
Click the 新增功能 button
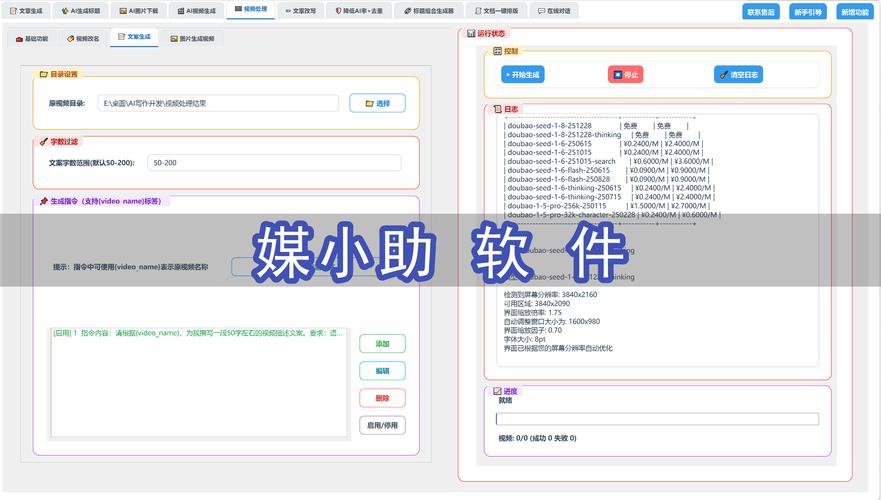(x=854, y=12)
